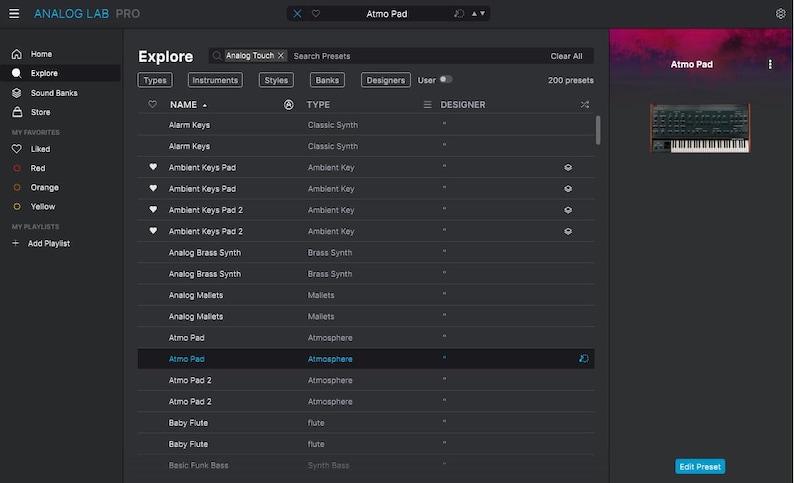Viewport: 794px width, 483px height.
Task: Open the Designers filter dropdown
Action: tap(386, 80)
